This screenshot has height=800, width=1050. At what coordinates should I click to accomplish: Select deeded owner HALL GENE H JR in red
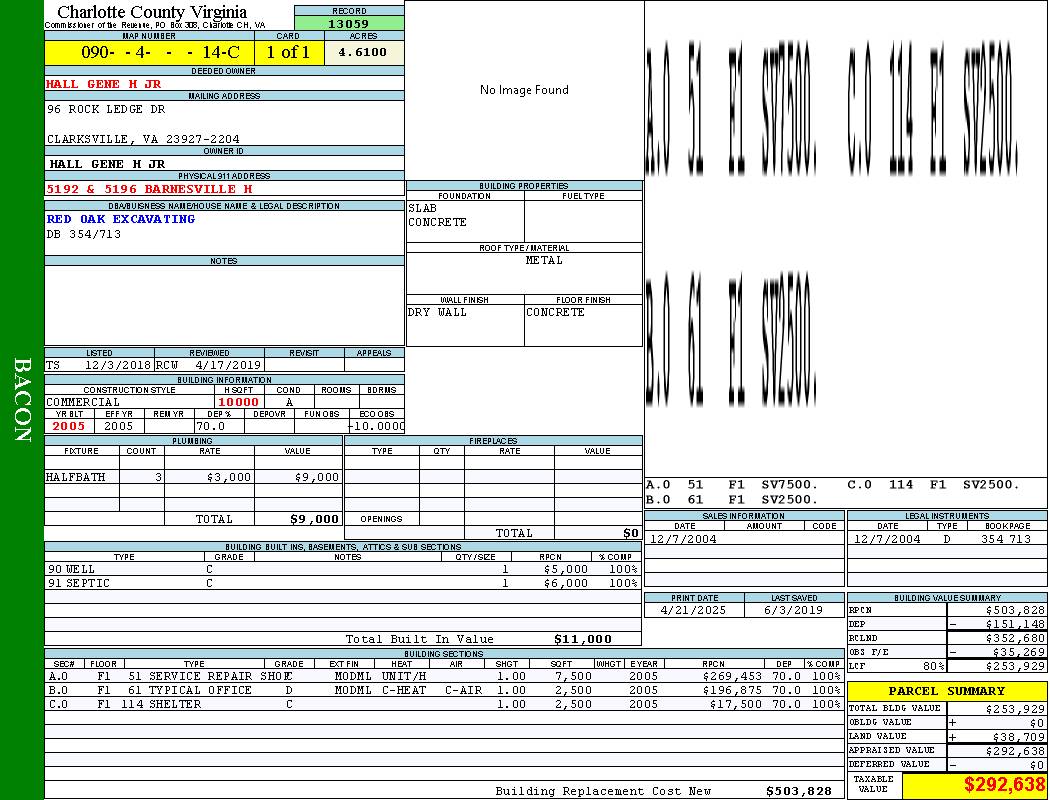[x=104, y=84]
